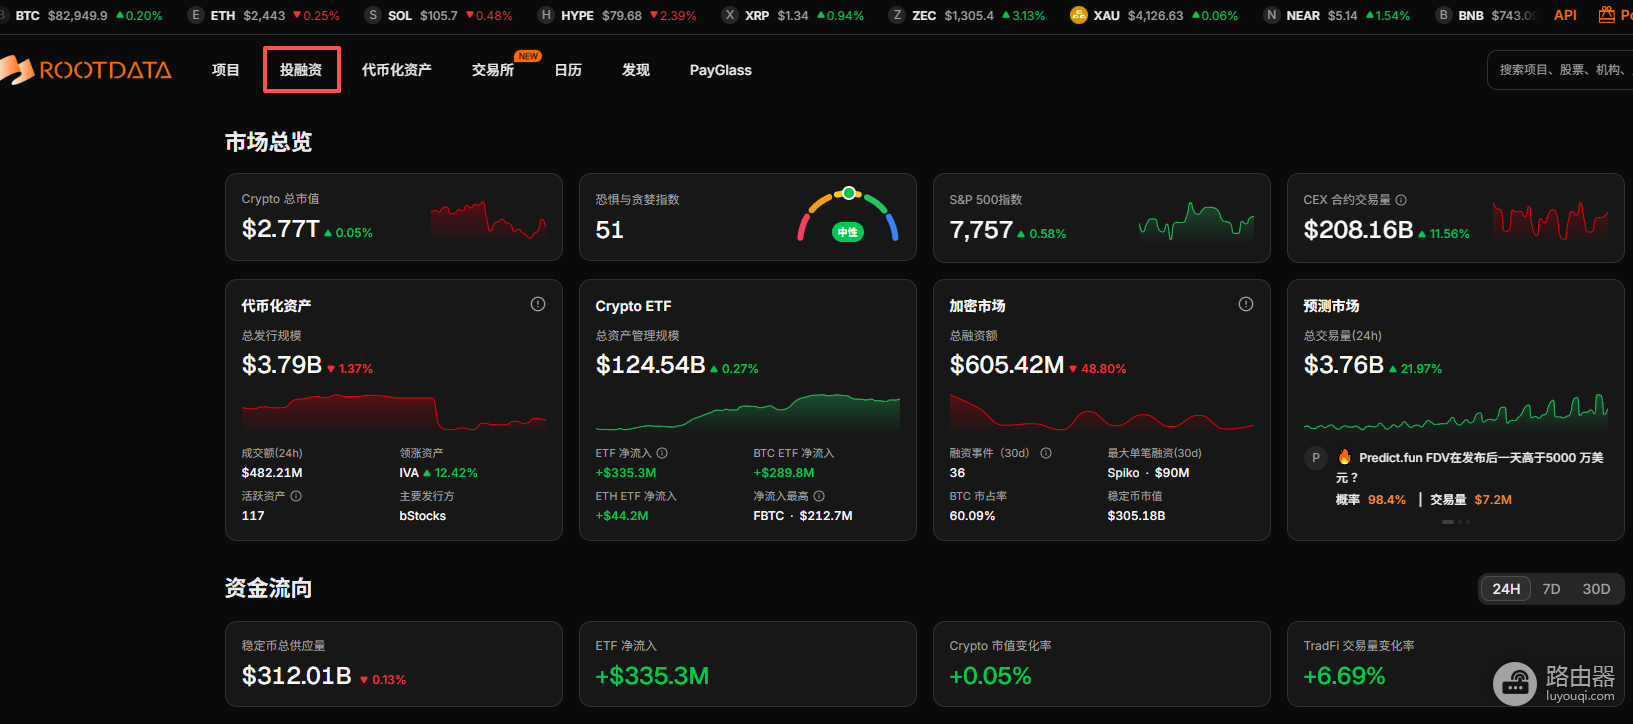Select the 24H time range

pos(1506,589)
